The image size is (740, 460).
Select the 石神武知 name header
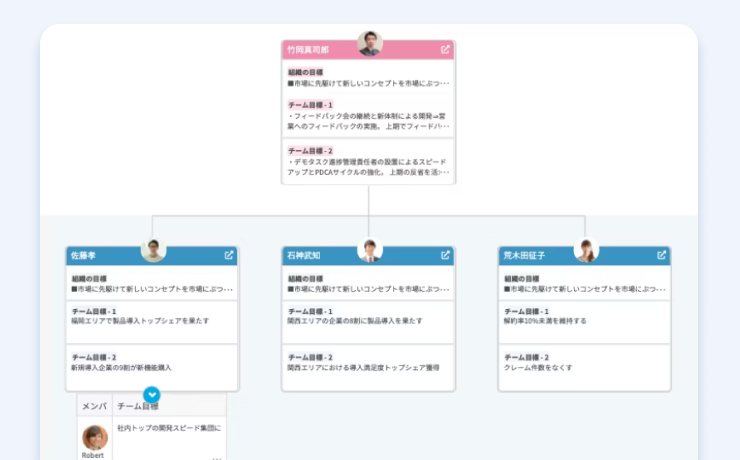(368, 256)
